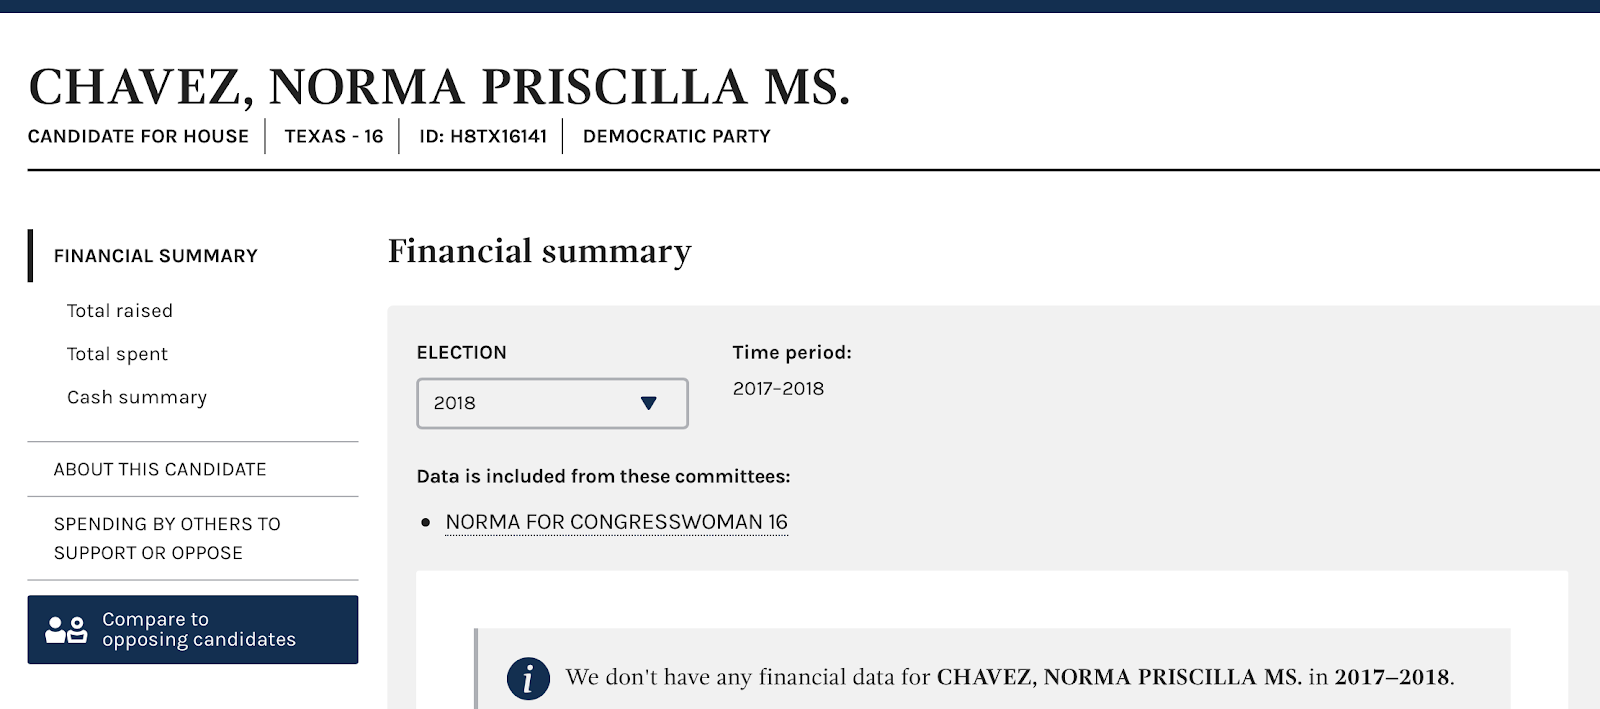Jump to Total raised section
This screenshot has width=1600, height=709.
click(x=120, y=311)
